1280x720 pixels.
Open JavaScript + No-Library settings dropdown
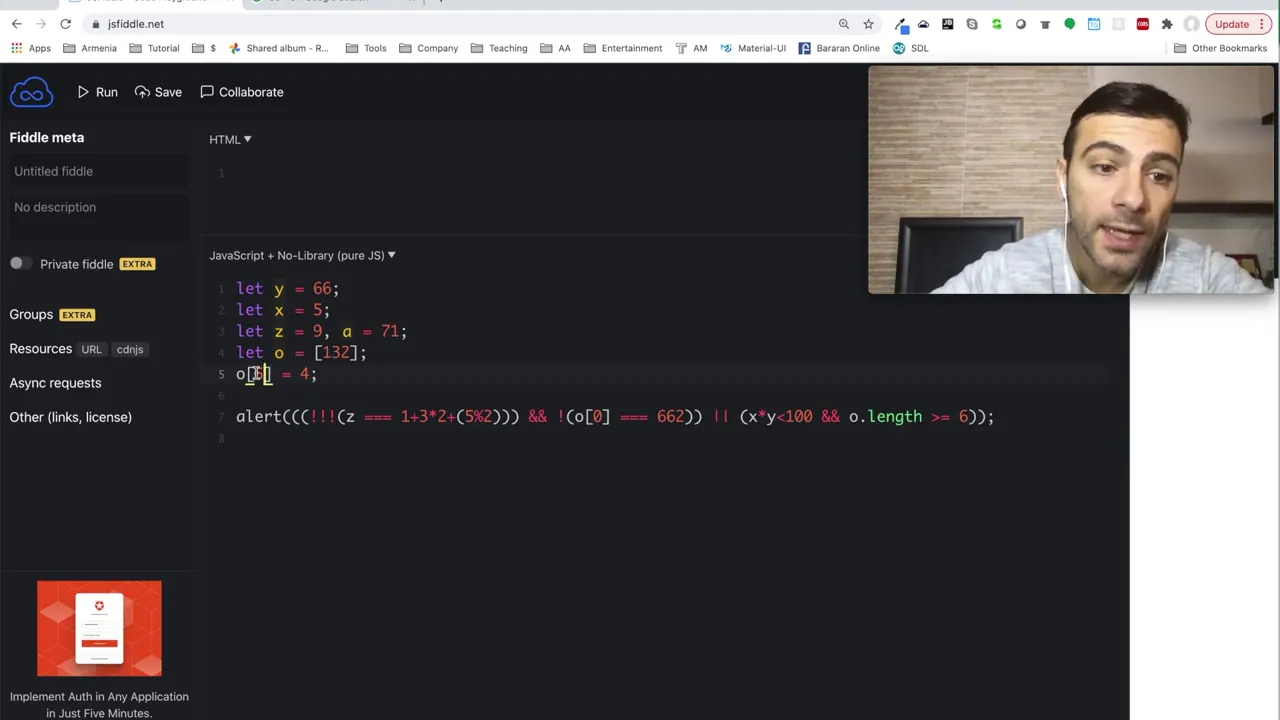[302, 255]
